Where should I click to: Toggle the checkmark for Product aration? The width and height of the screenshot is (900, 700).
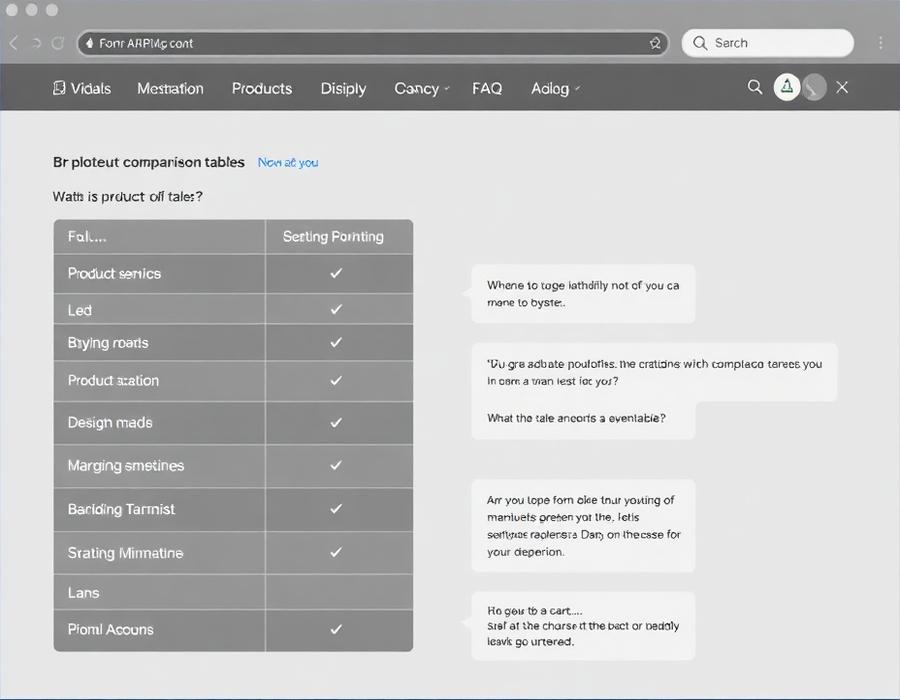[x=336, y=380]
